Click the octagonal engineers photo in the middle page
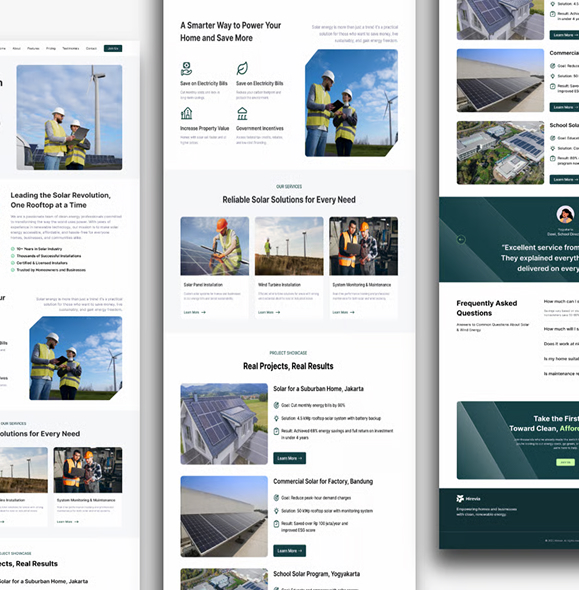 pos(351,103)
